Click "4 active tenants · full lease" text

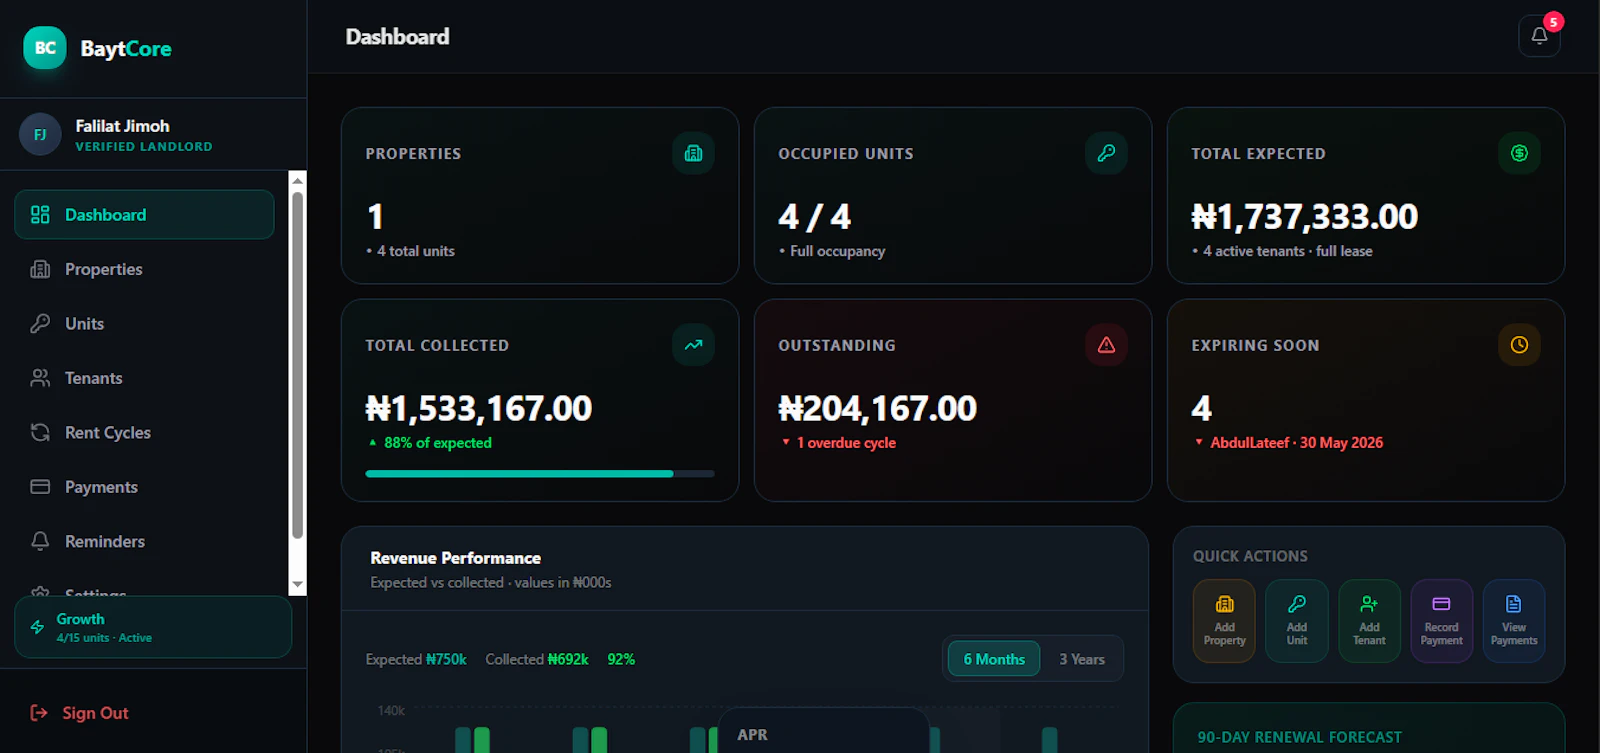(x=1288, y=251)
